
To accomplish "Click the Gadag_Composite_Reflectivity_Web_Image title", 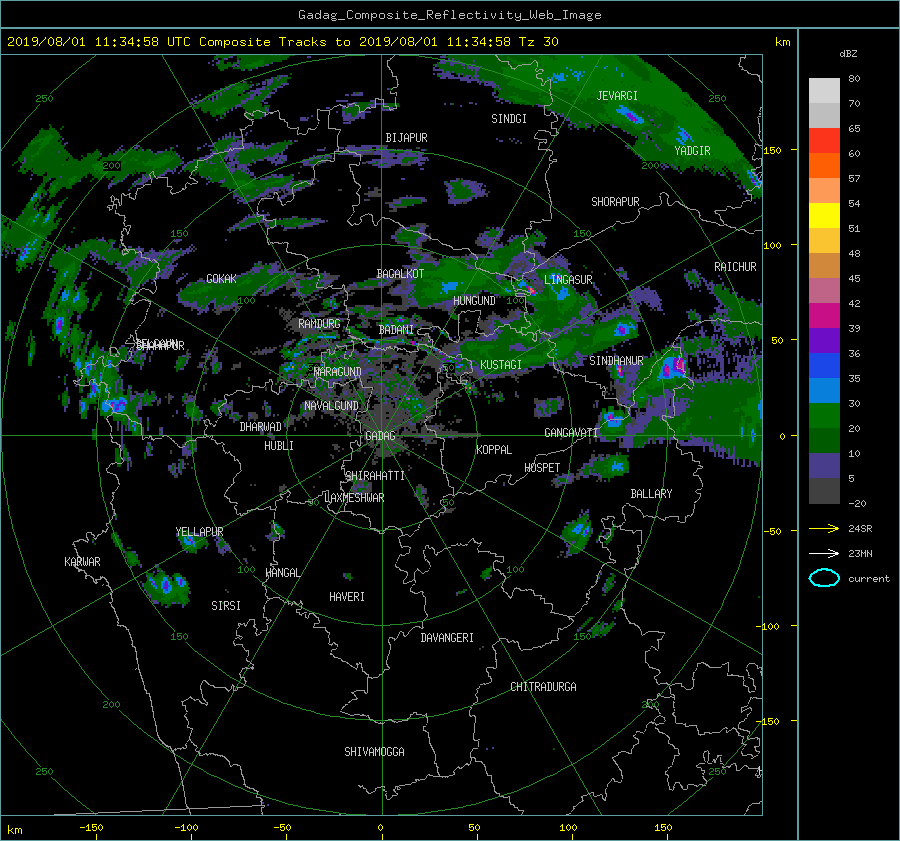I will [449, 15].
